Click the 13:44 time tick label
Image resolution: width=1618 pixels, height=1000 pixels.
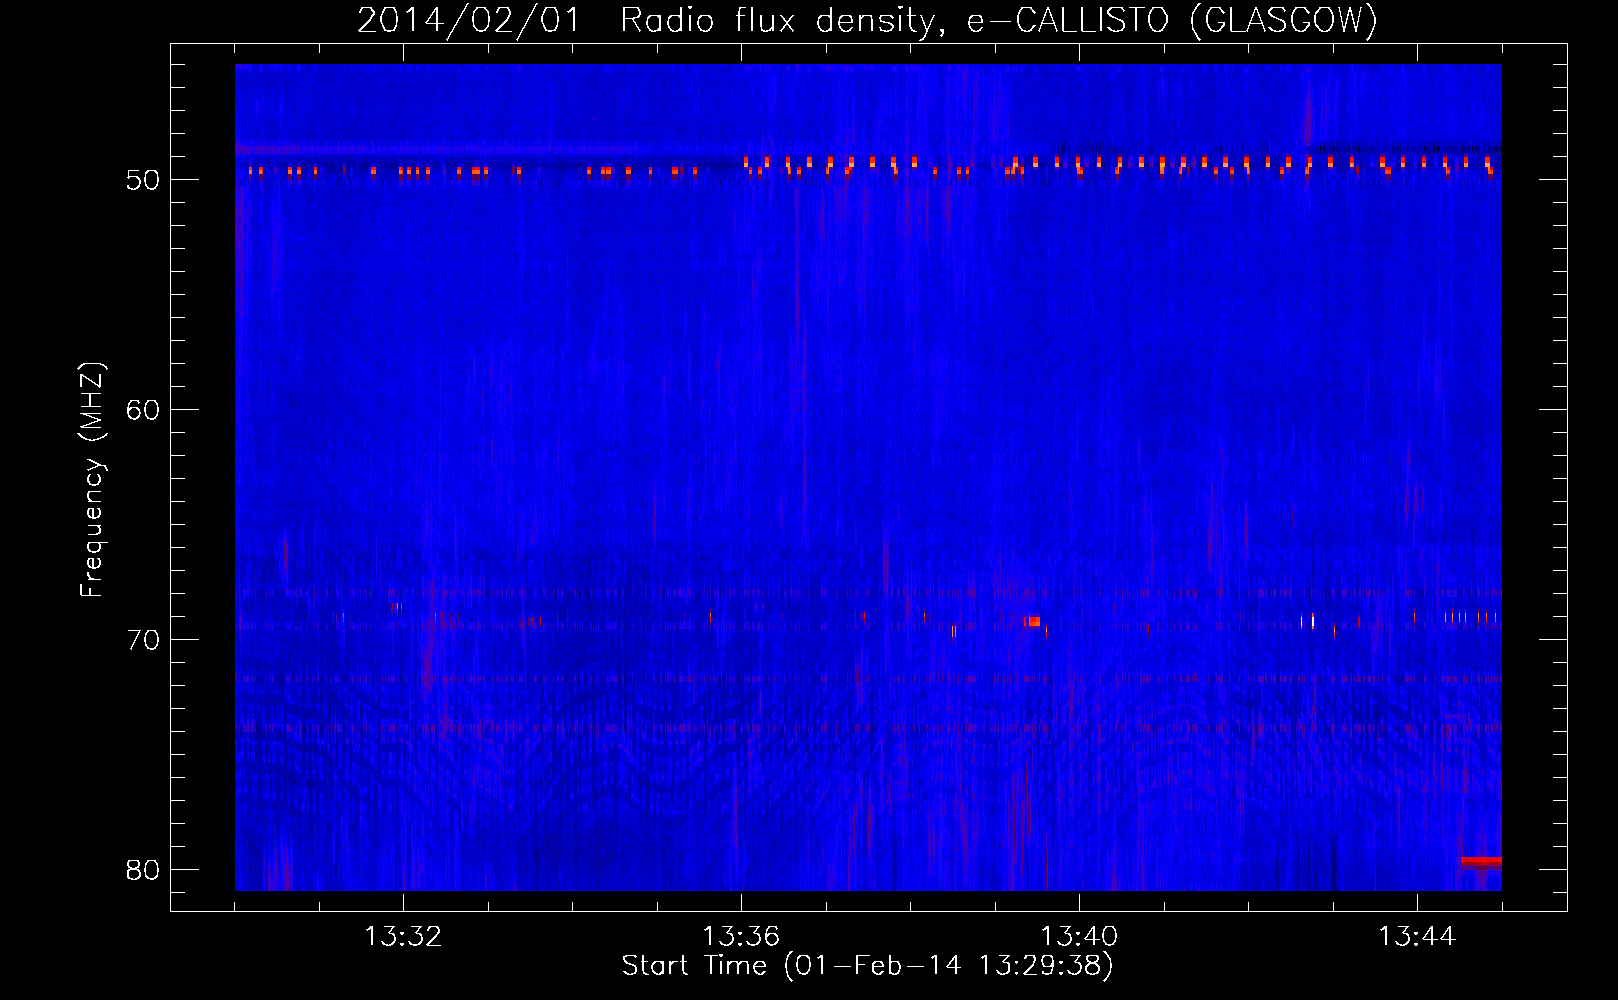point(1417,937)
